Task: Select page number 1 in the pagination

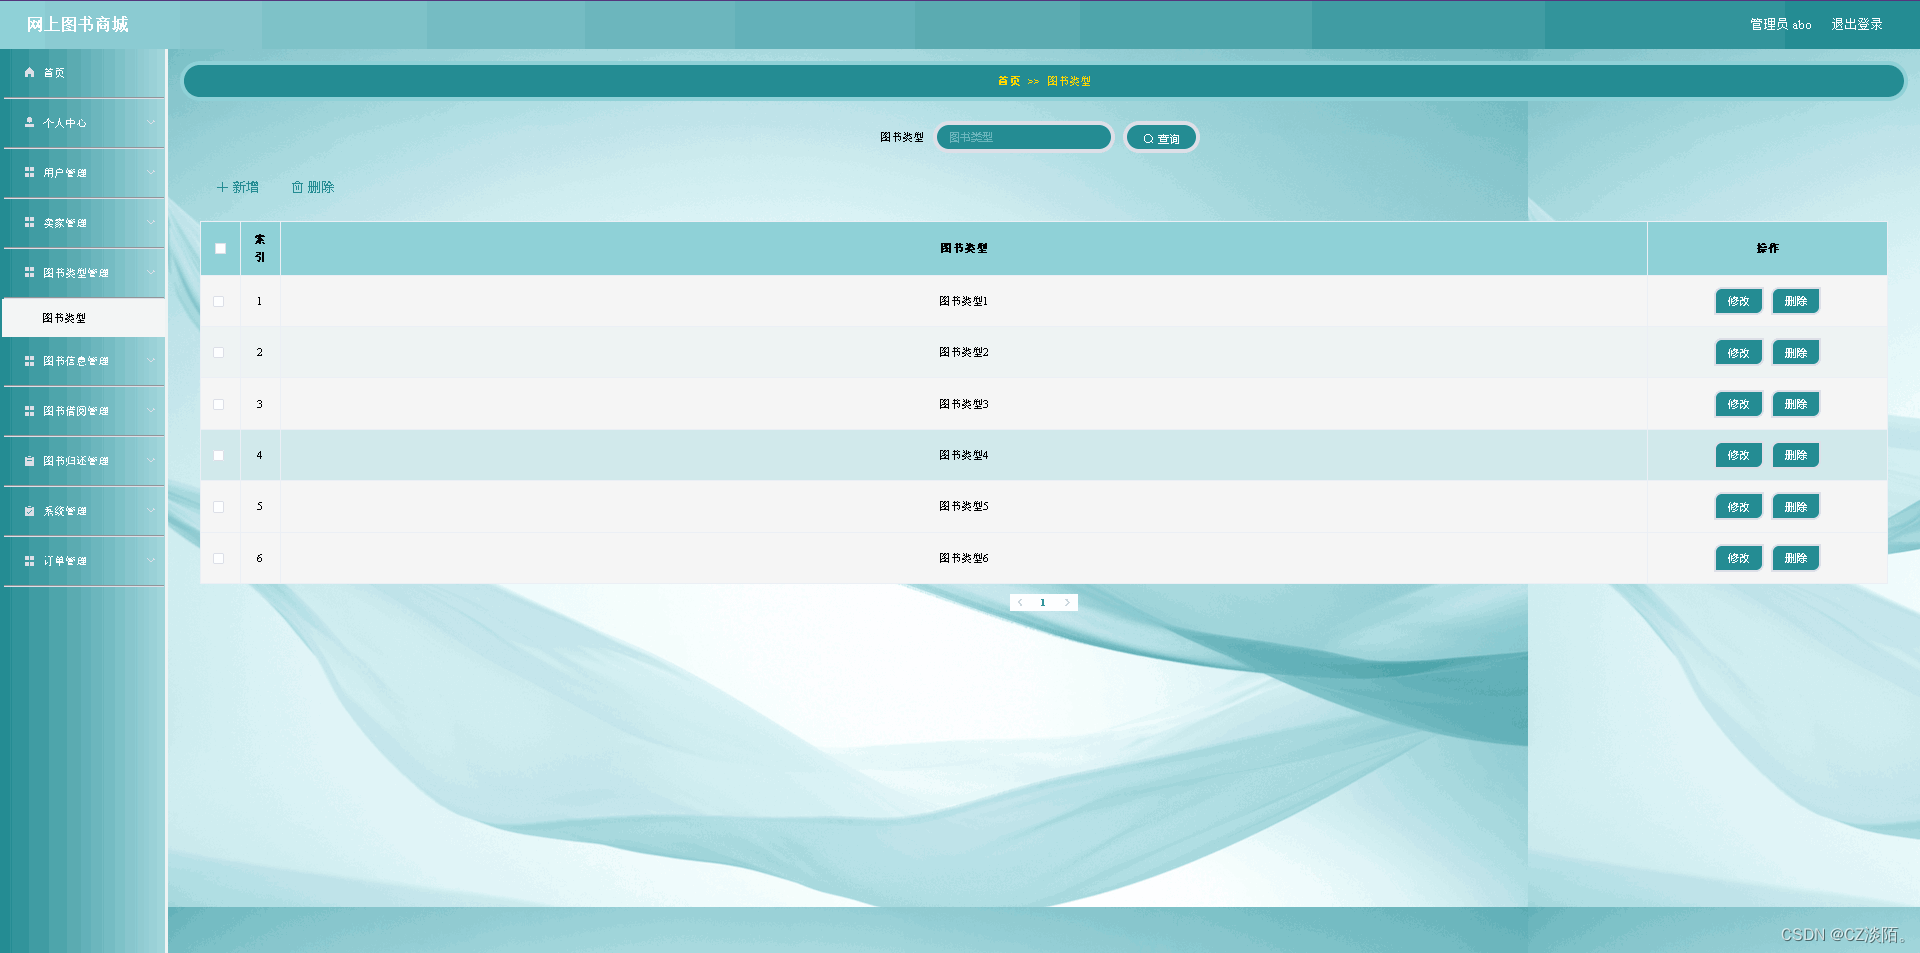Action: [x=1043, y=602]
